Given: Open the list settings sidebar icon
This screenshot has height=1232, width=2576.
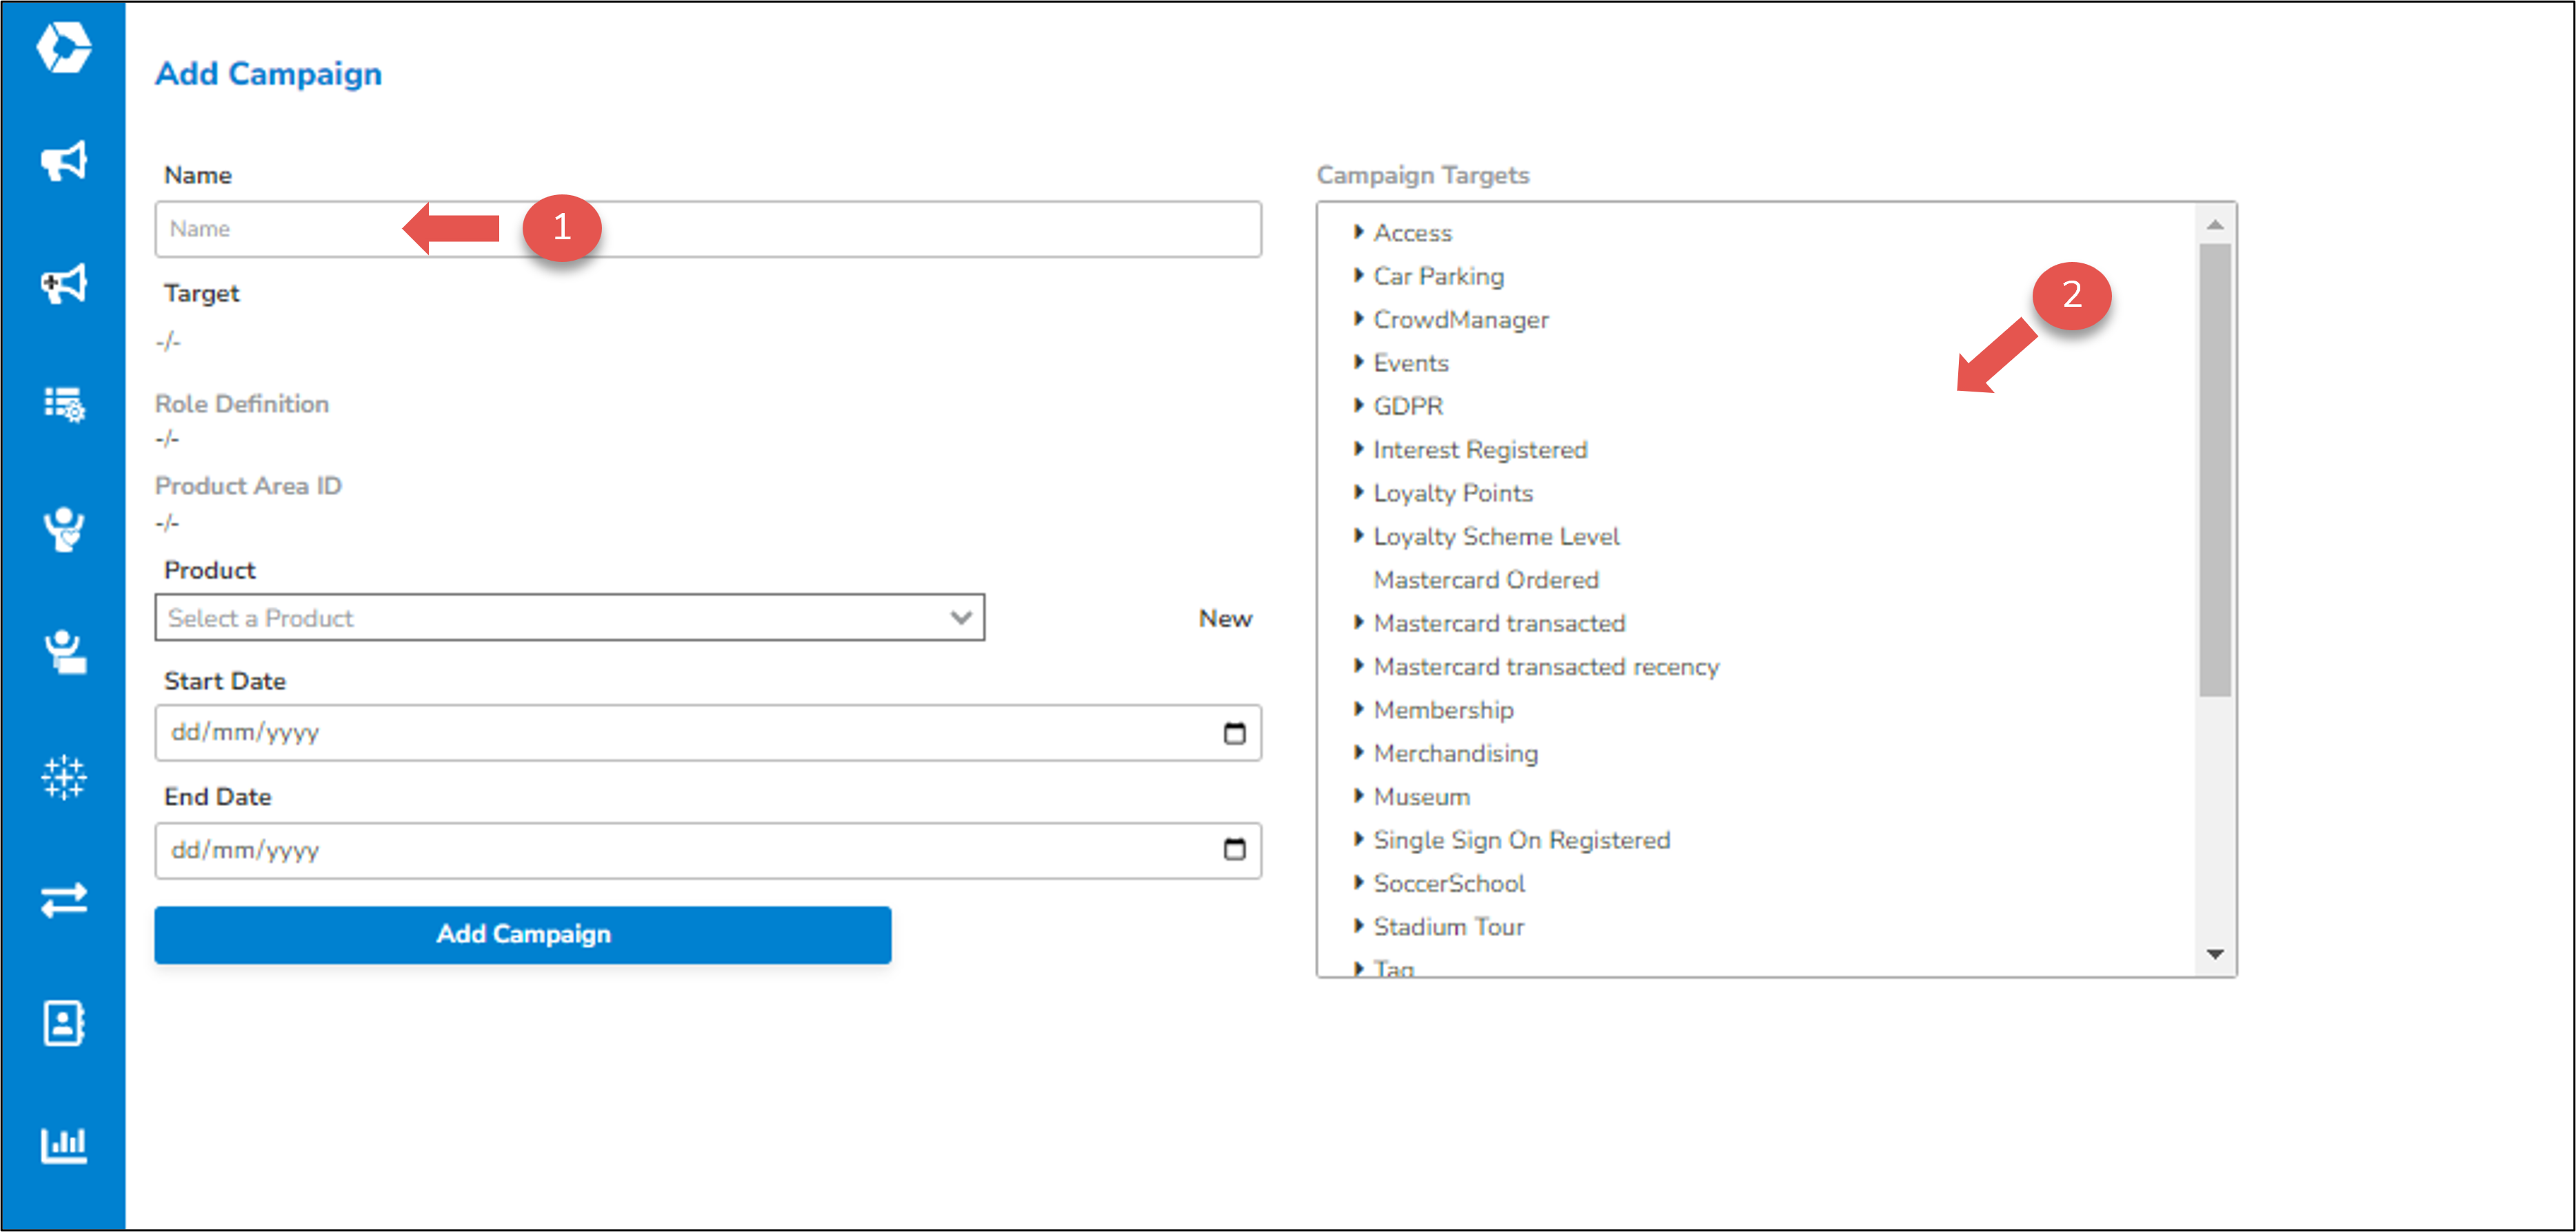Looking at the screenshot, I should click(x=64, y=404).
